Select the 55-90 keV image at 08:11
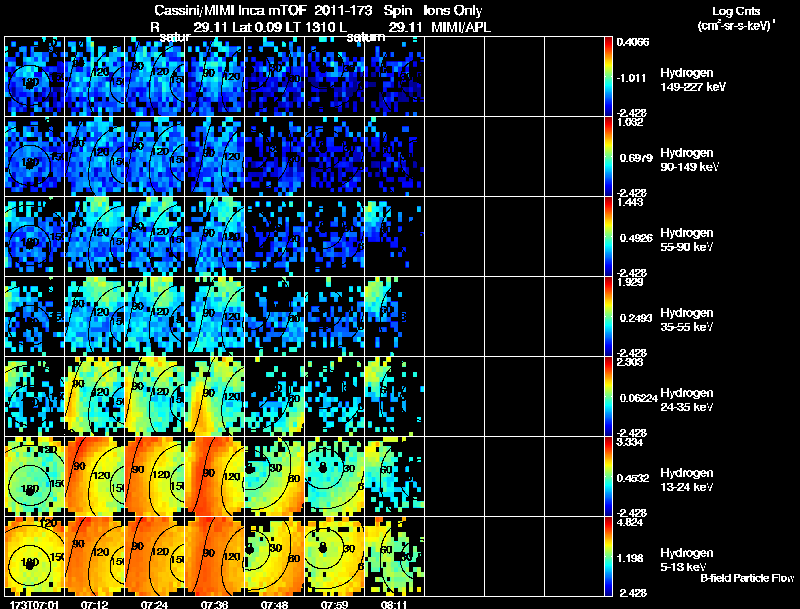Viewport: 800px width, 609px height. (x=394, y=237)
